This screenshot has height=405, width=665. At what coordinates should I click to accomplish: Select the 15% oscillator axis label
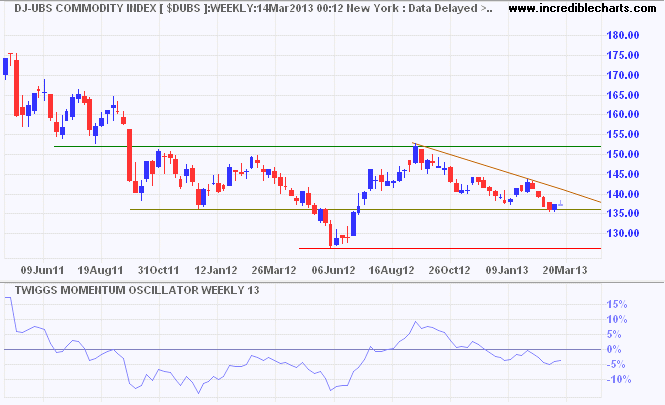[x=617, y=304]
